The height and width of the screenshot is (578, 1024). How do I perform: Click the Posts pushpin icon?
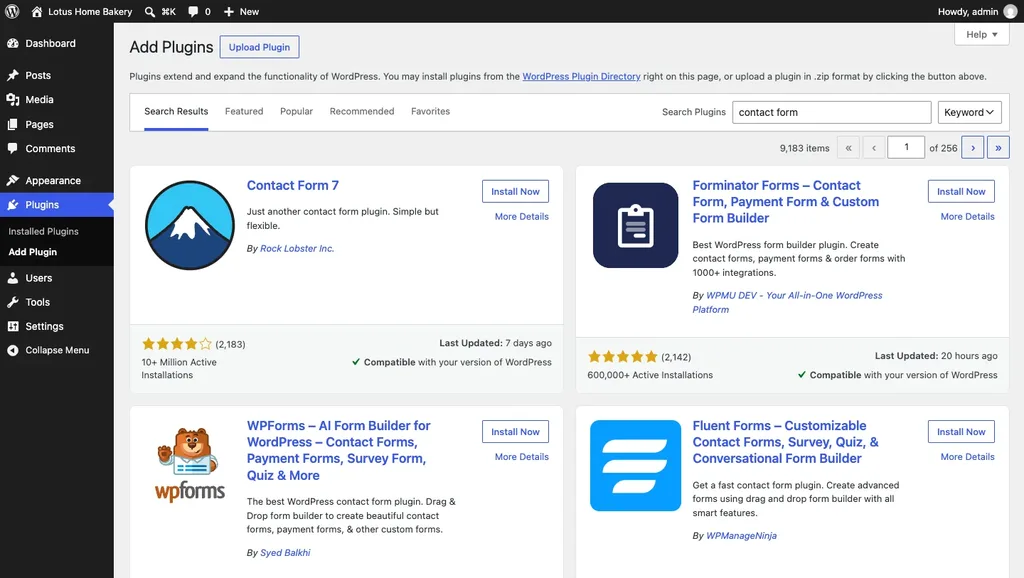click(12, 75)
